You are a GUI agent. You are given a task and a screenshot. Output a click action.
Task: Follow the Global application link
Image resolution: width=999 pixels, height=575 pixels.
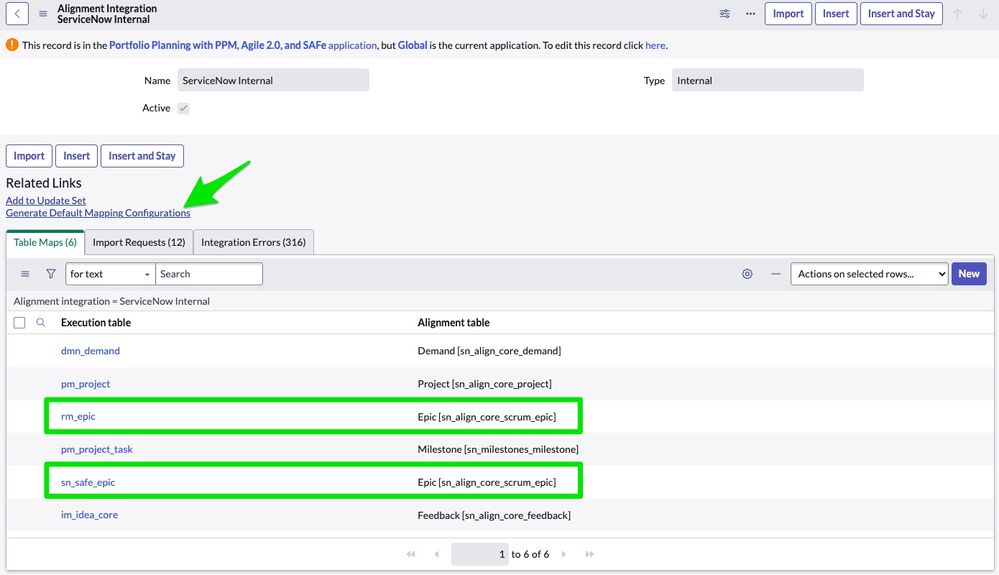pos(412,45)
